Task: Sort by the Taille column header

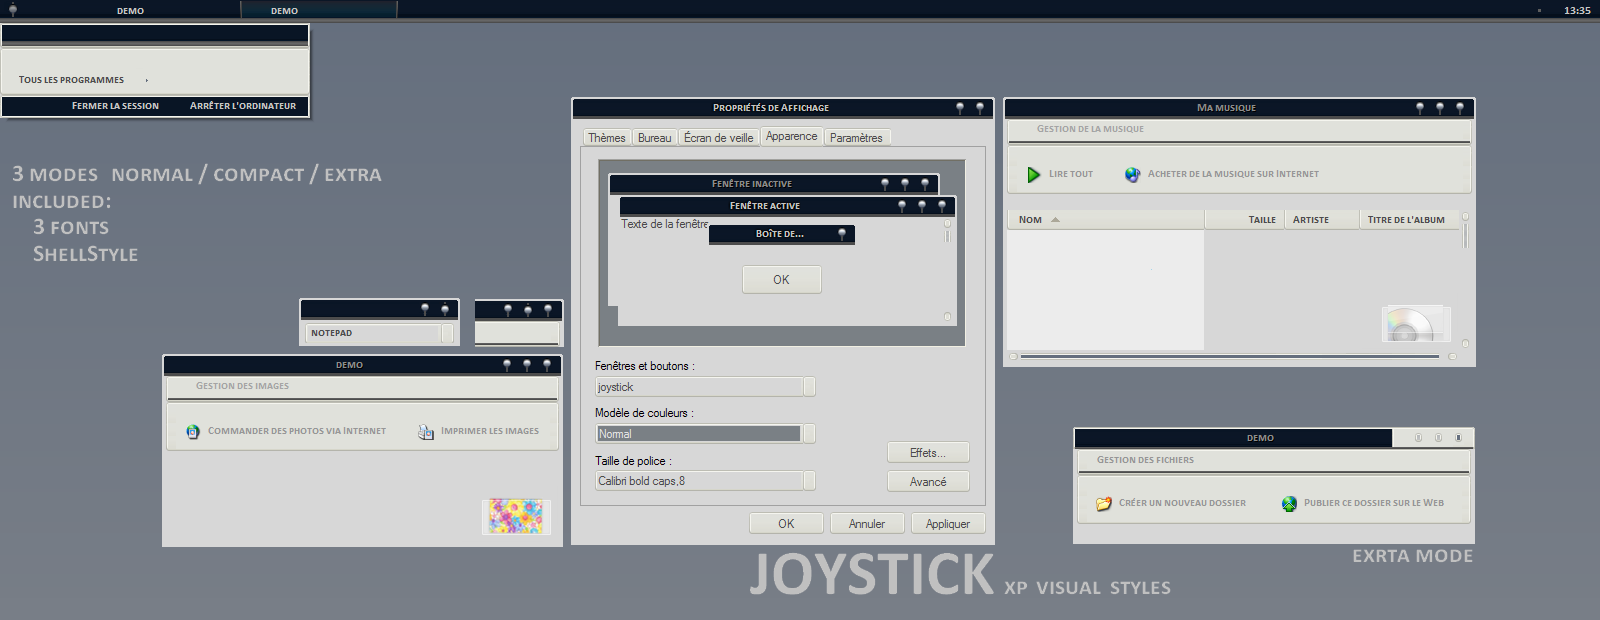Action: pos(1246,220)
